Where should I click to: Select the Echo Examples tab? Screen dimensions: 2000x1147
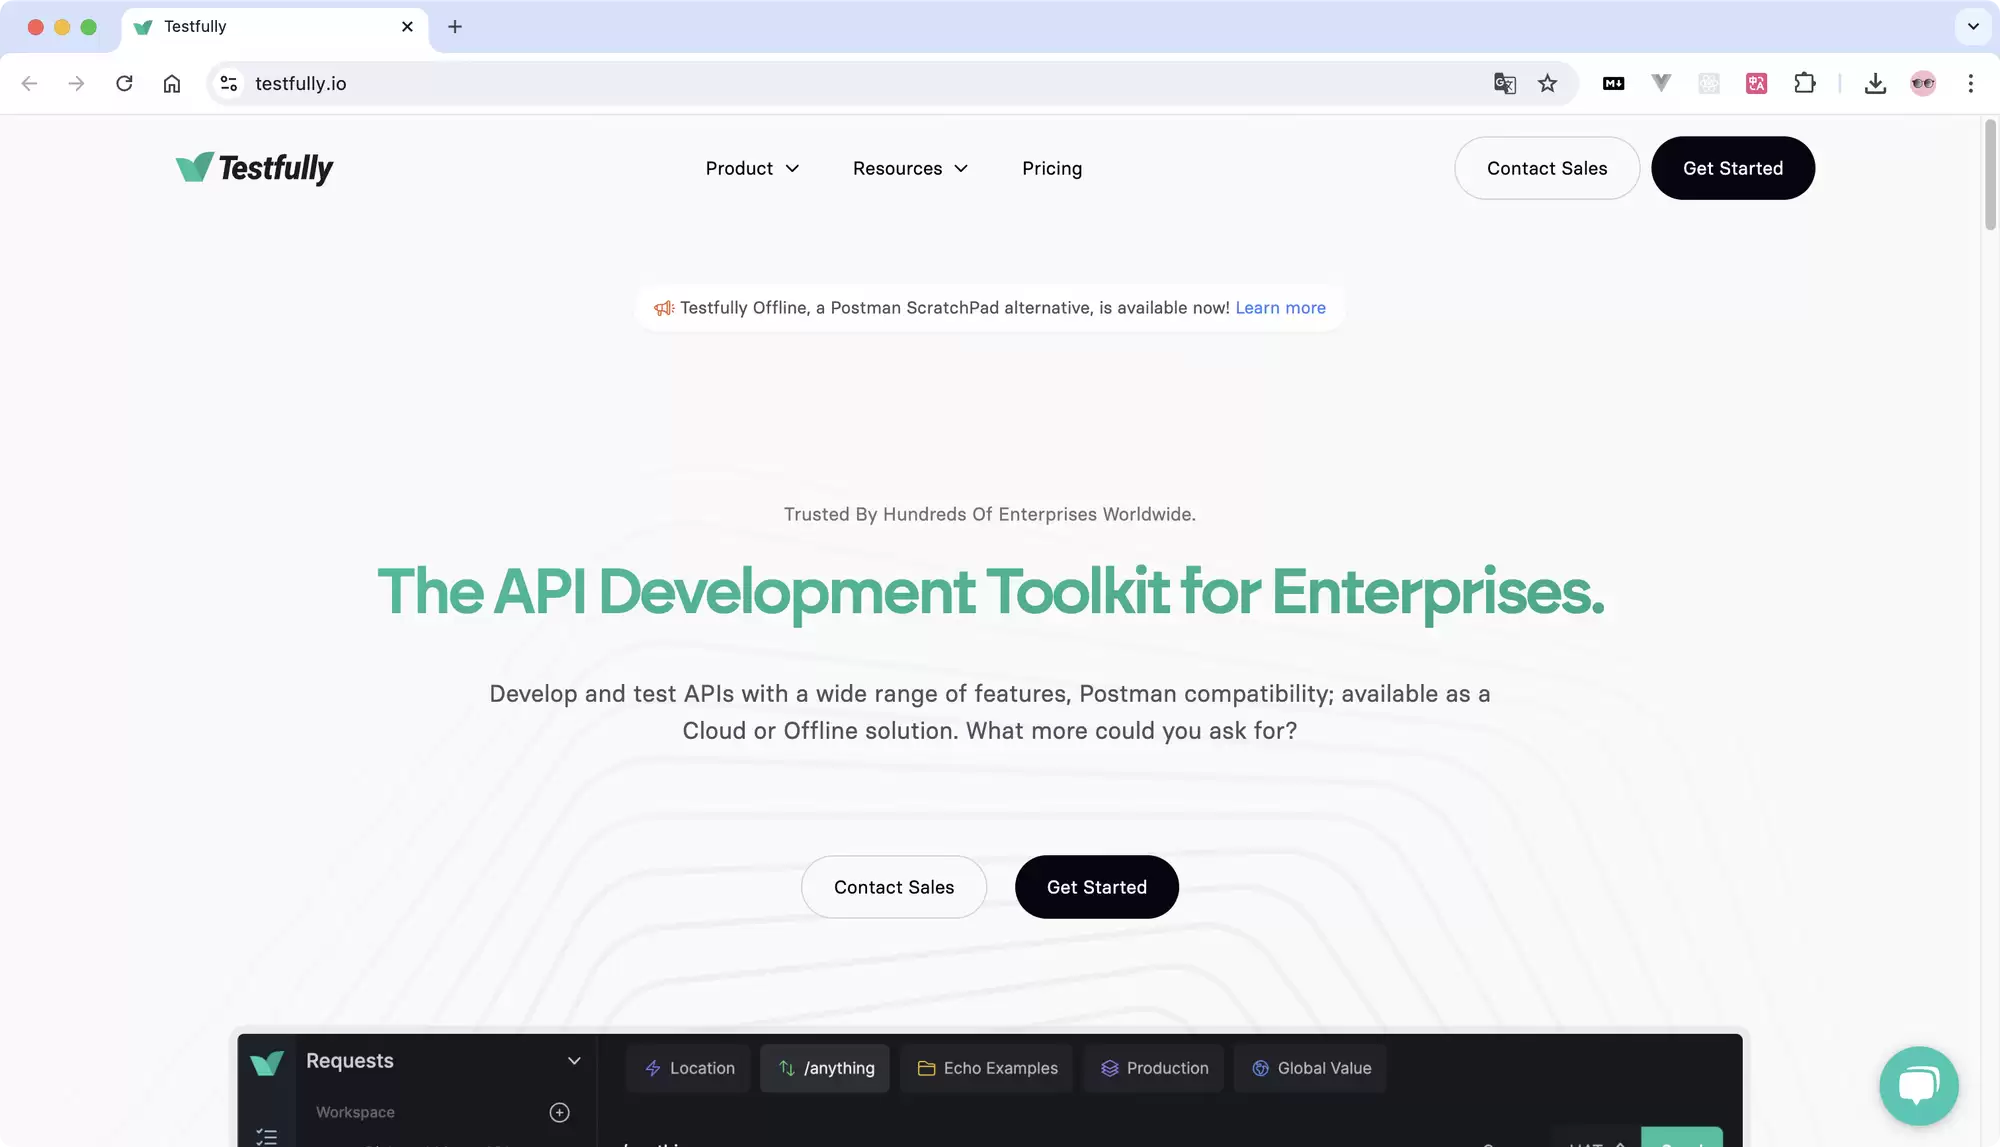click(987, 1068)
